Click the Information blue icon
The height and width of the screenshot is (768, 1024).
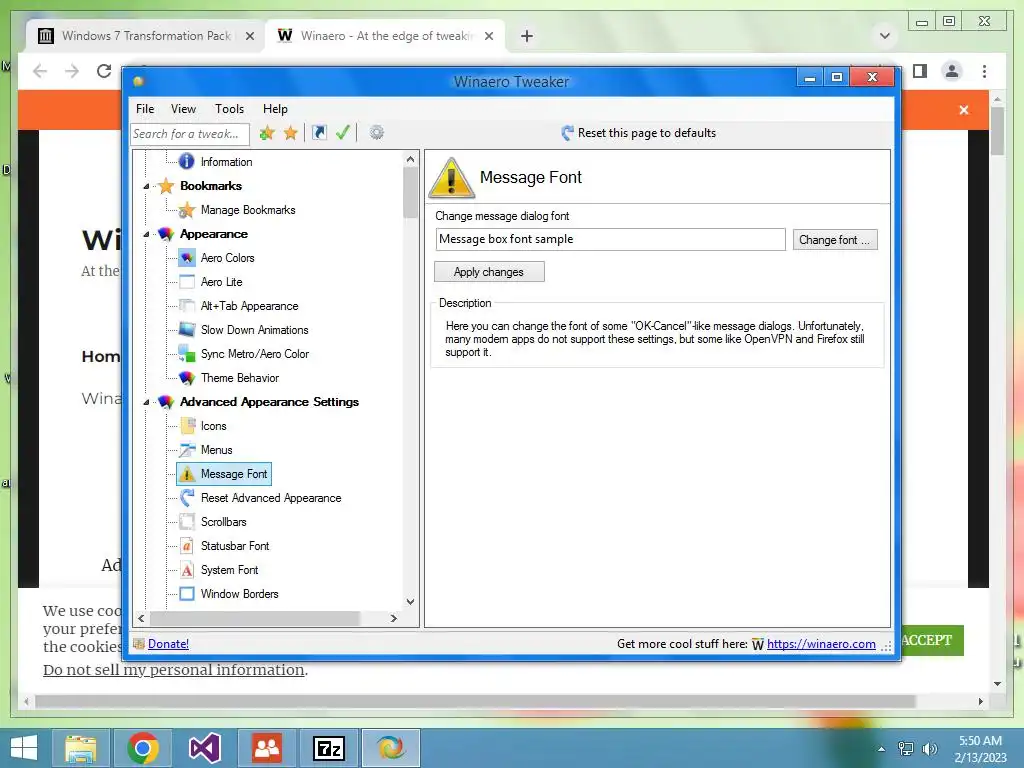(x=187, y=161)
